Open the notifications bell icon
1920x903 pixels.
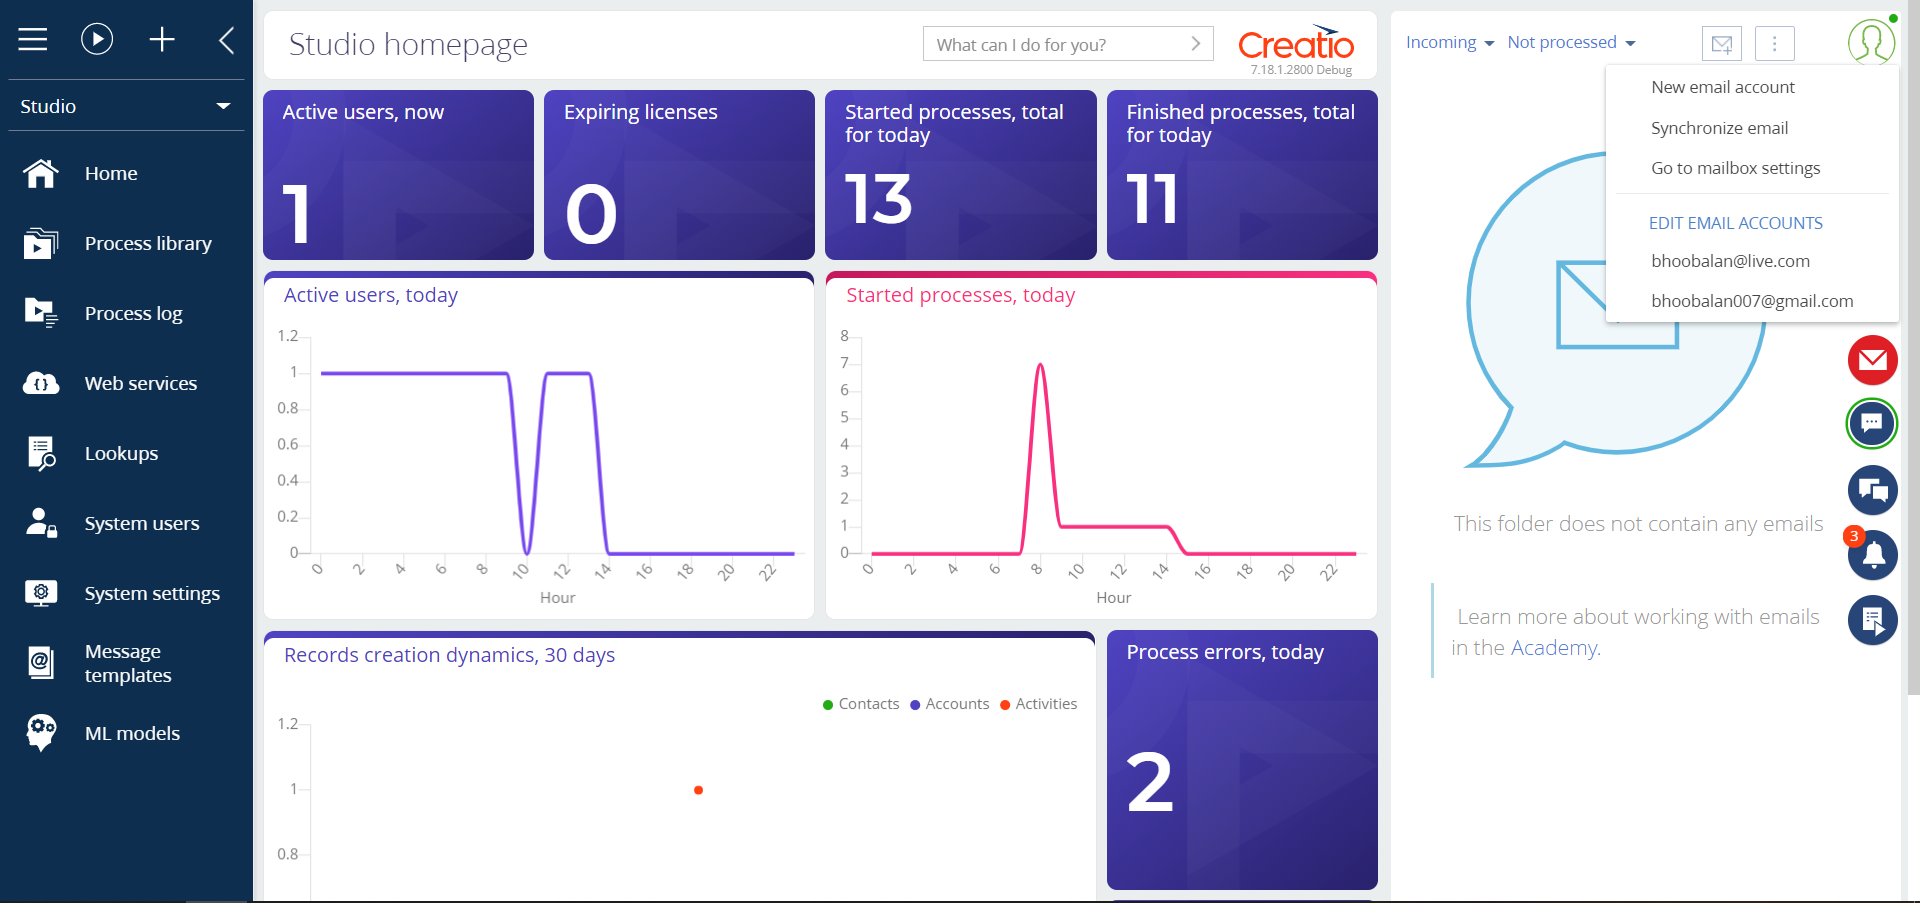tap(1872, 555)
